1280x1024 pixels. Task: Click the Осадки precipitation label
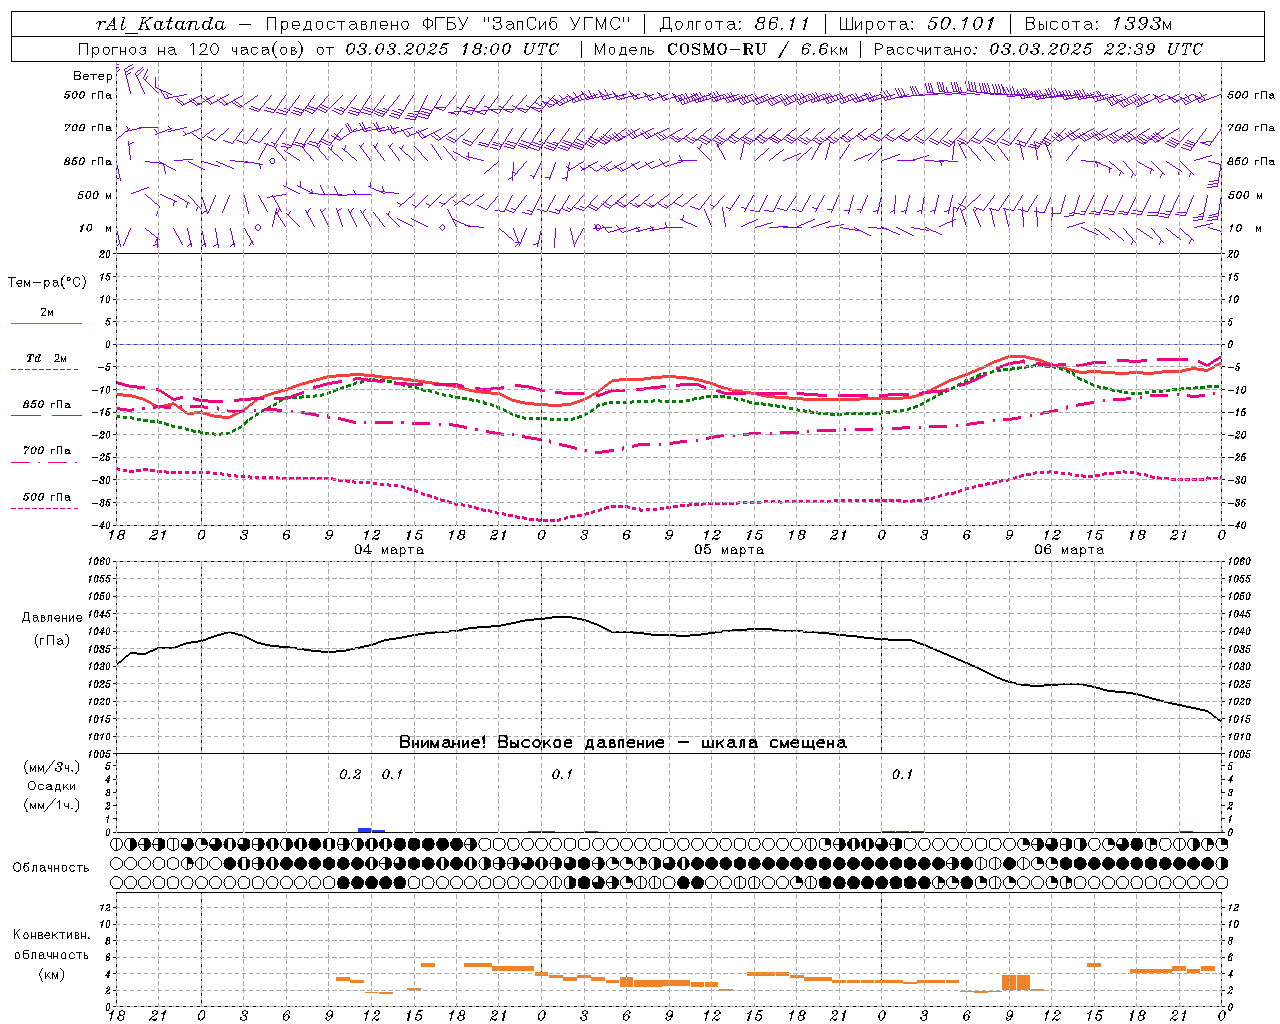[51, 786]
